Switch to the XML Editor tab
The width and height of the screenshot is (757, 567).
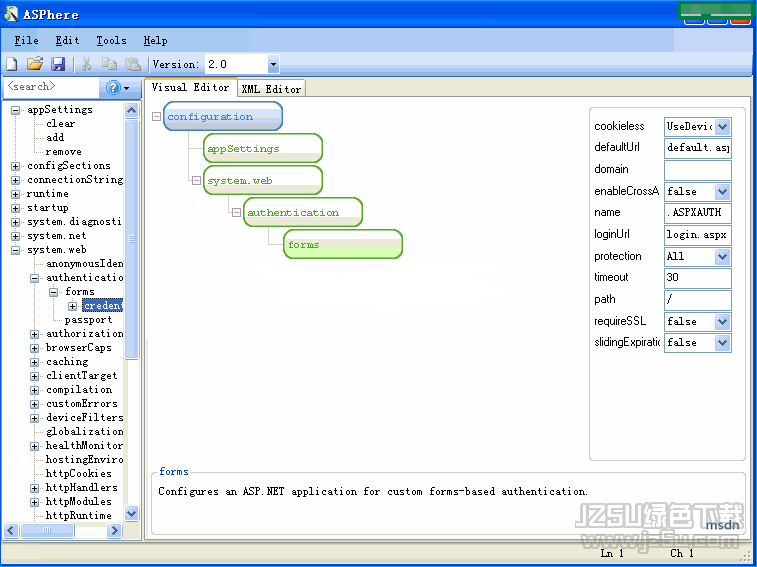(x=271, y=89)
